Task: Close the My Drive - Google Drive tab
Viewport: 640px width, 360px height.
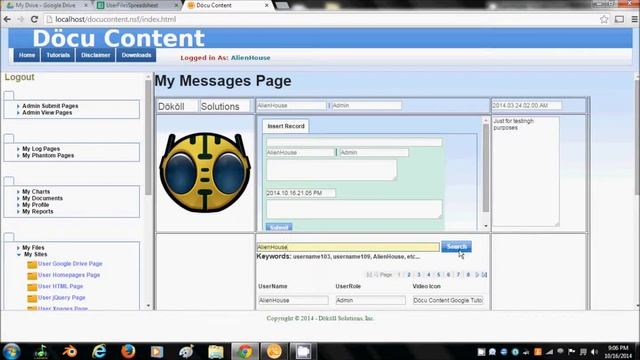Action: [86, 5]
